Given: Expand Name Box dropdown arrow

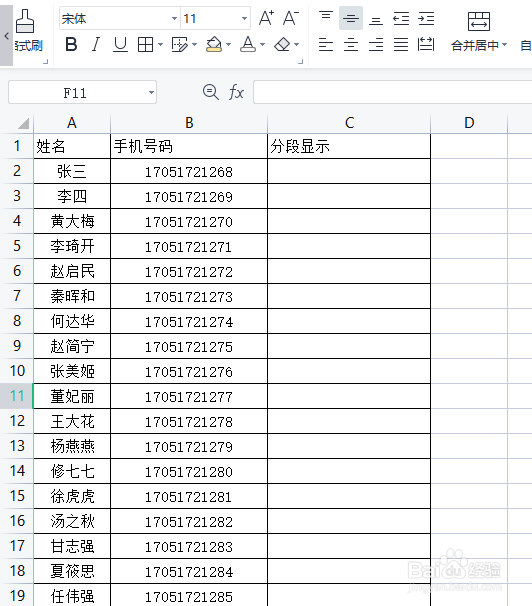Looking at the screenshot, I should pyautogui.click(x=151, y=92).
